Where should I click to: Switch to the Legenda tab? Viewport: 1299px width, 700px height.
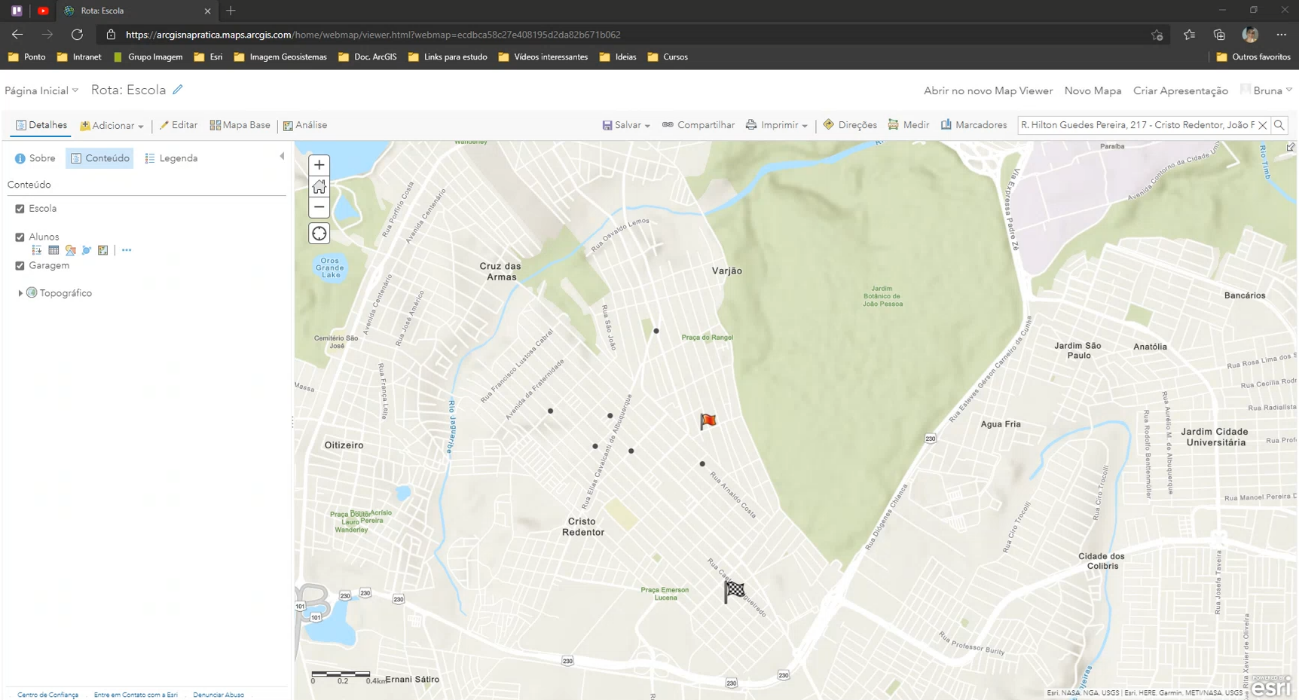point(171,158)
